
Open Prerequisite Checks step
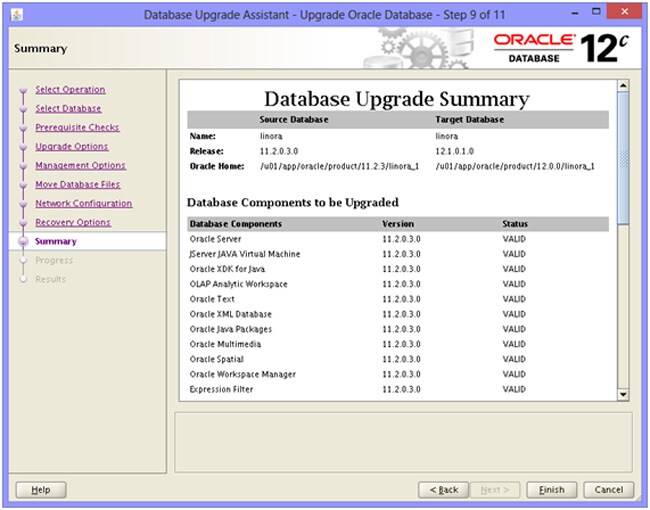tap(77, 127)
